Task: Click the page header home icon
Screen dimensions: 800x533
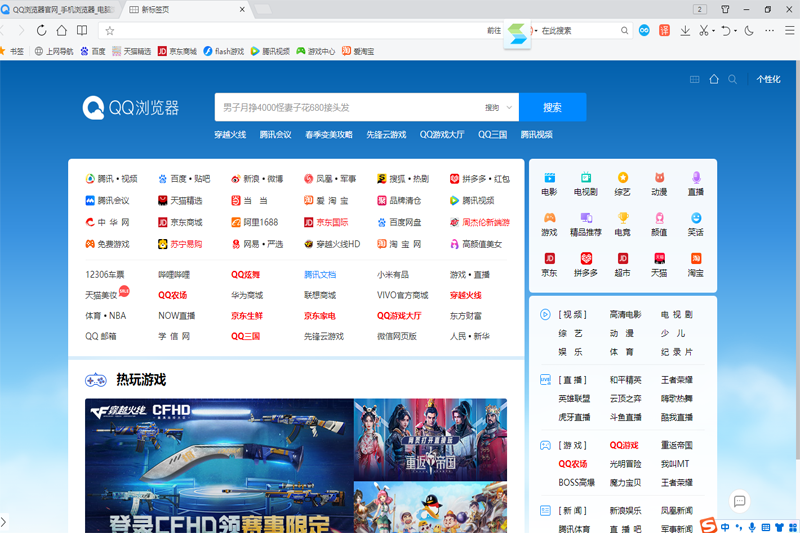Action: pyautogui.click(x=714, y=79)
